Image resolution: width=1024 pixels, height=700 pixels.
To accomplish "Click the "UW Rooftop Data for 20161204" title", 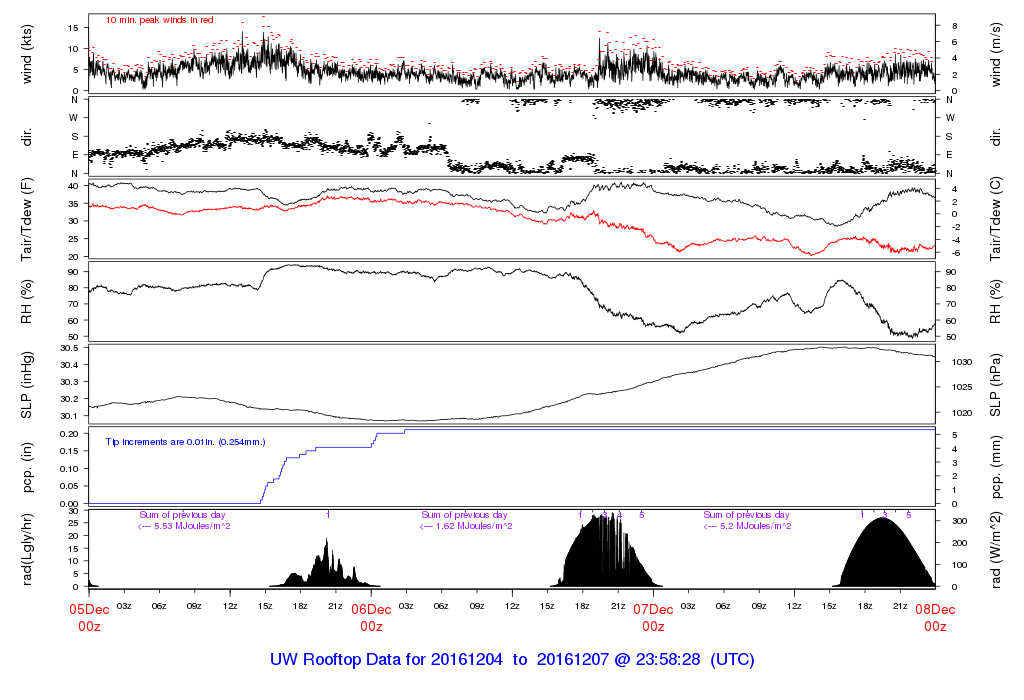I will [x=387, y=660].
